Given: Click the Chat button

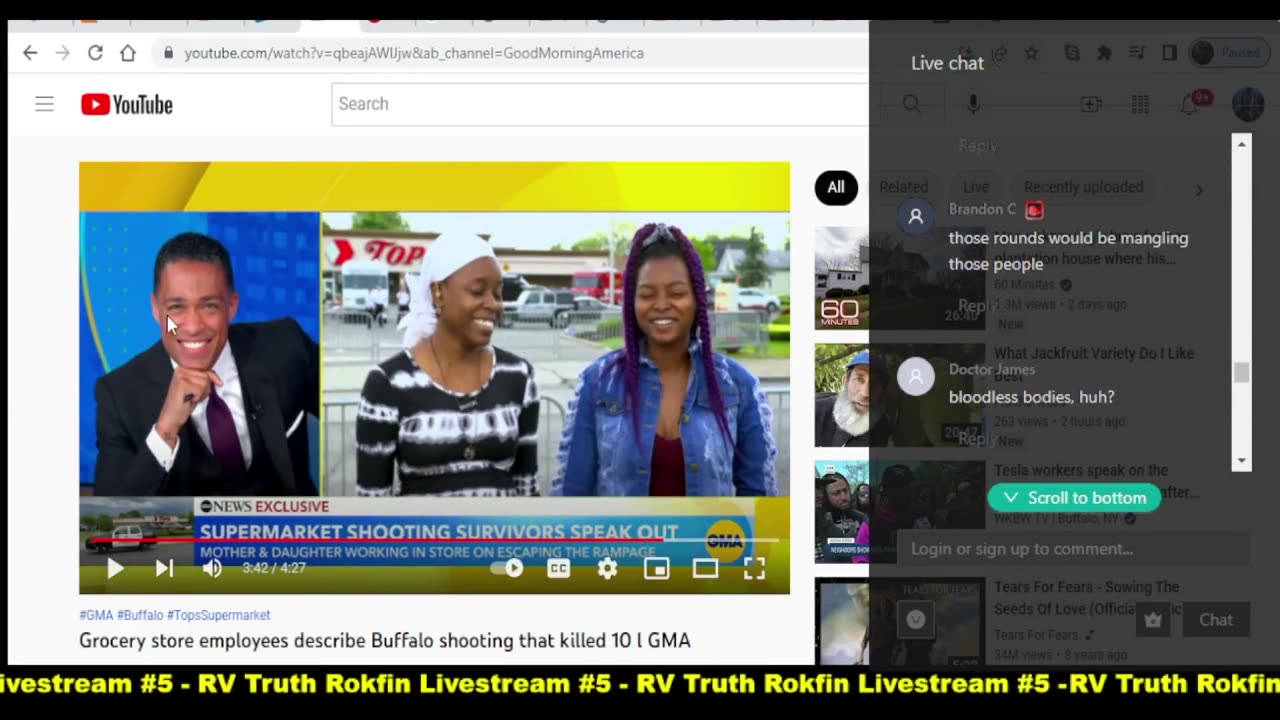Looking at the screenshot, I should (x=1216, y=620).
